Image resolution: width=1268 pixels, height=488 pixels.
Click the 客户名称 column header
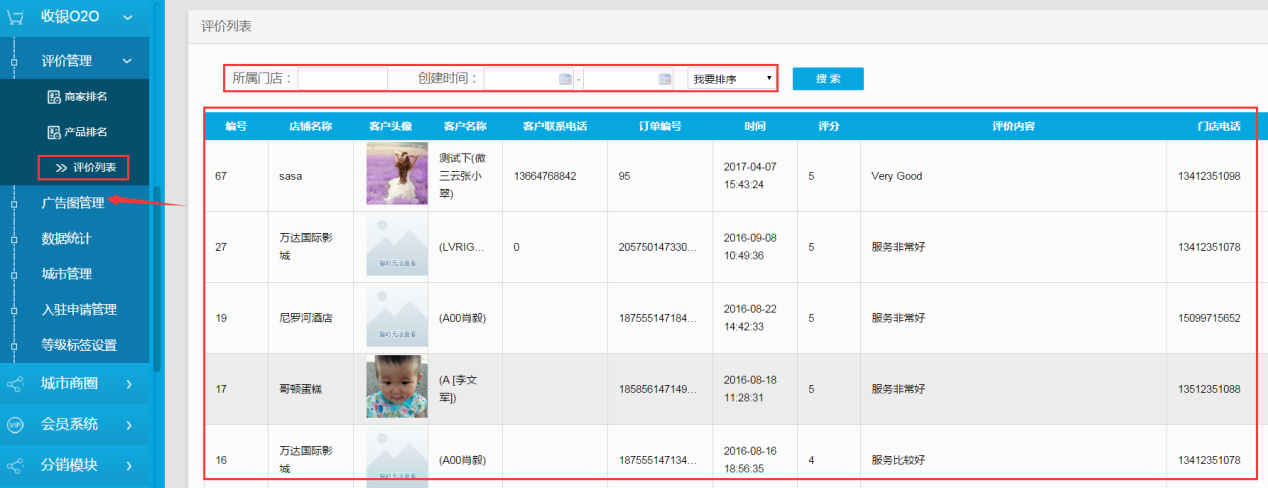point(464,126)
